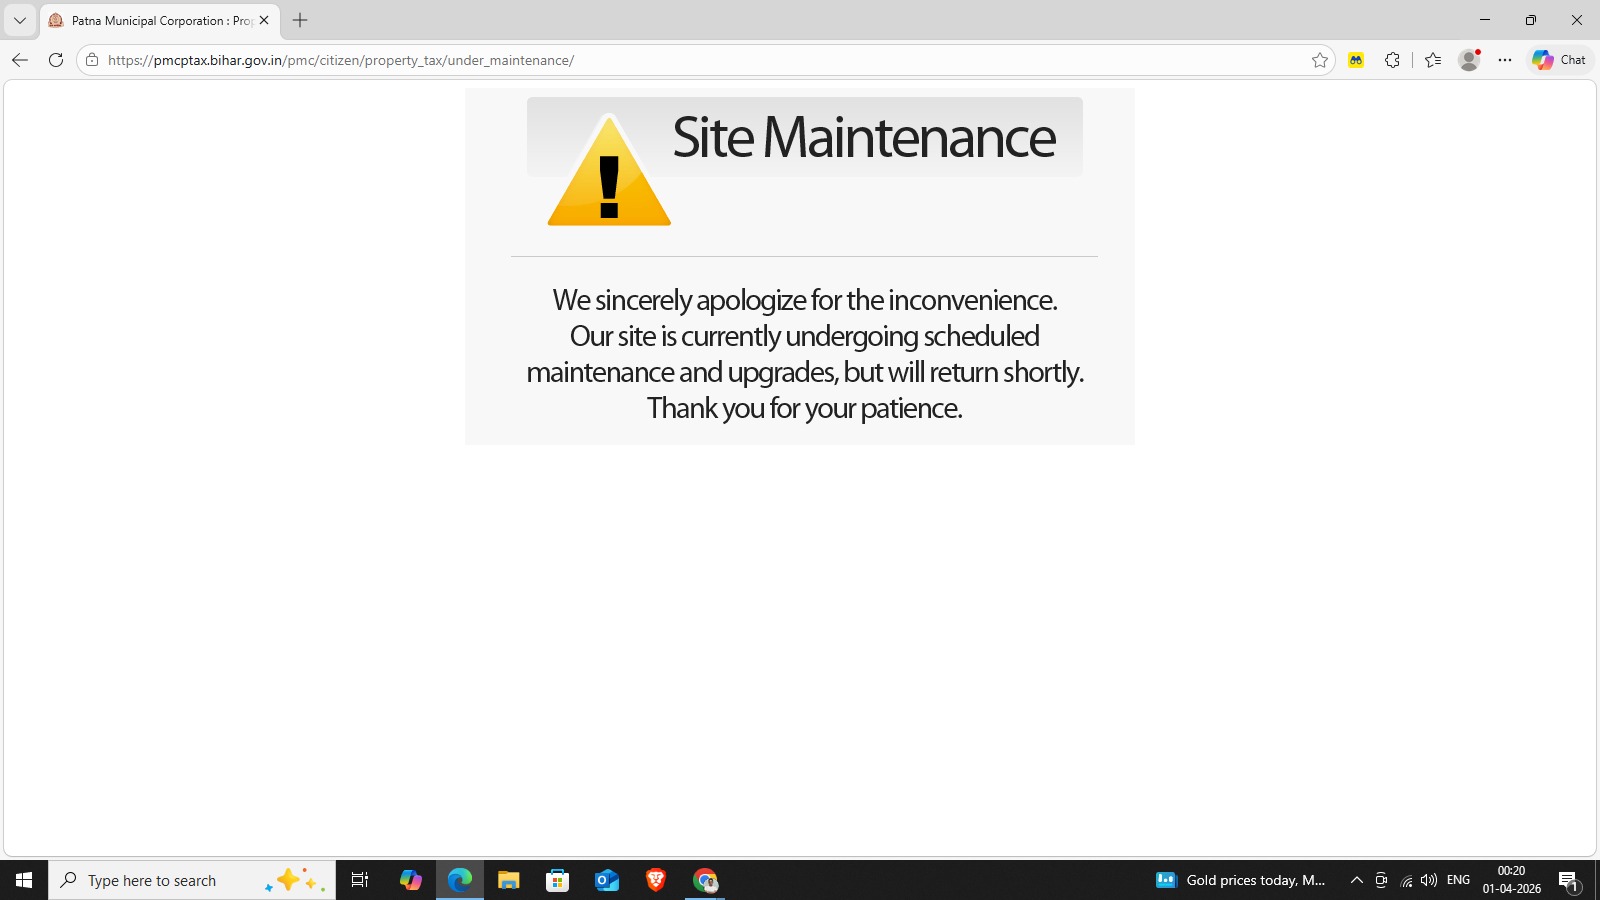
Task: Bookmark this page with star icon
Action: (1320, 60)
